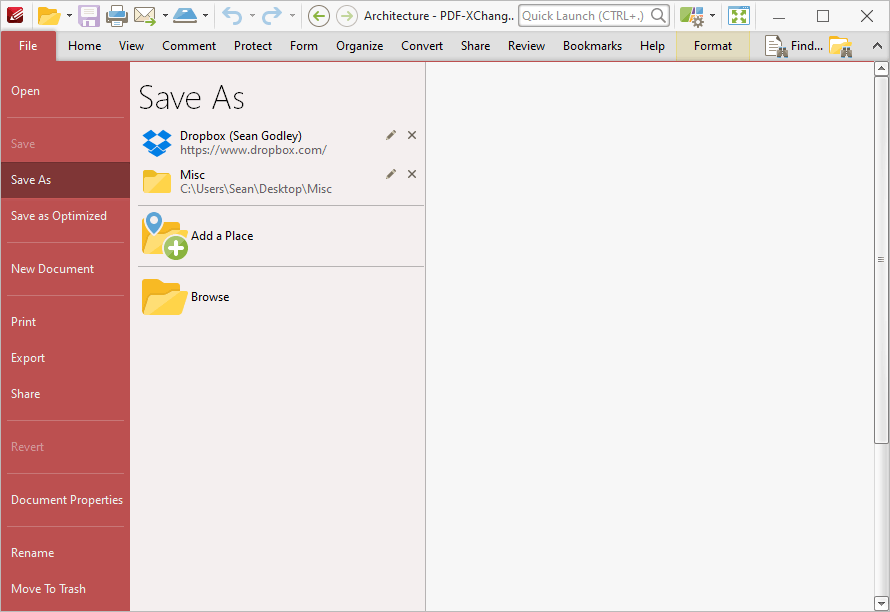
Task: Remove the Misc place with X icon
Action: pyautogui.click(x=412, y=174)
